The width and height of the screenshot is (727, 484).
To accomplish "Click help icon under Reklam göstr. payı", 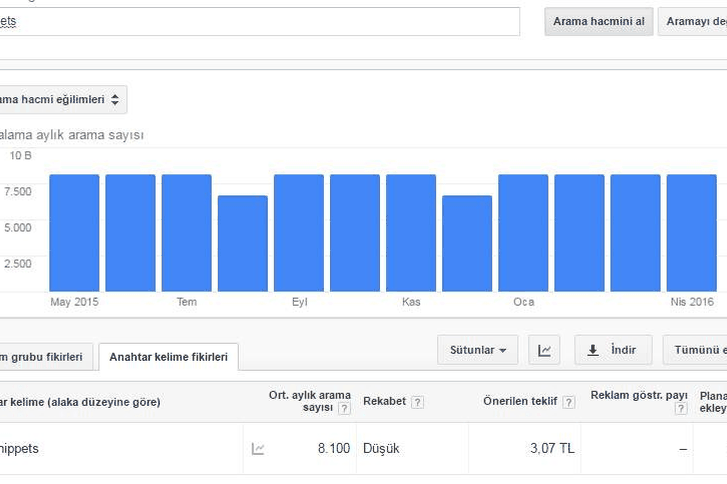I will pos(681,408).
